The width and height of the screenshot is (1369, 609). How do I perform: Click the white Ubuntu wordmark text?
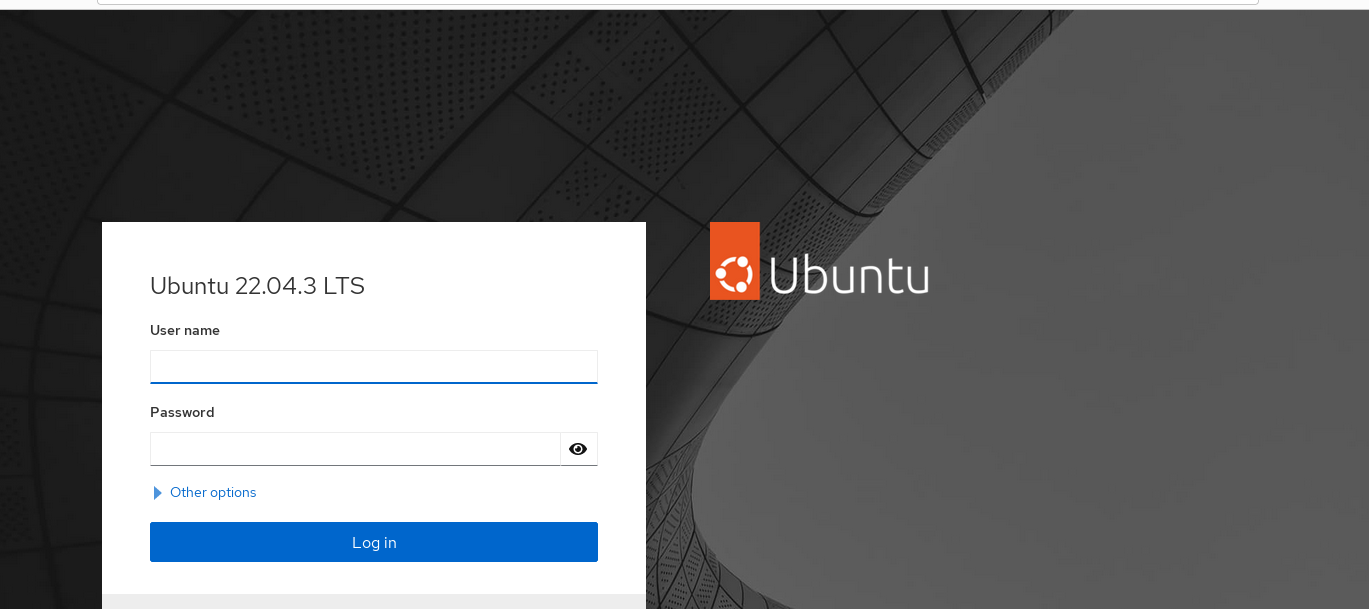click(849, 275)
